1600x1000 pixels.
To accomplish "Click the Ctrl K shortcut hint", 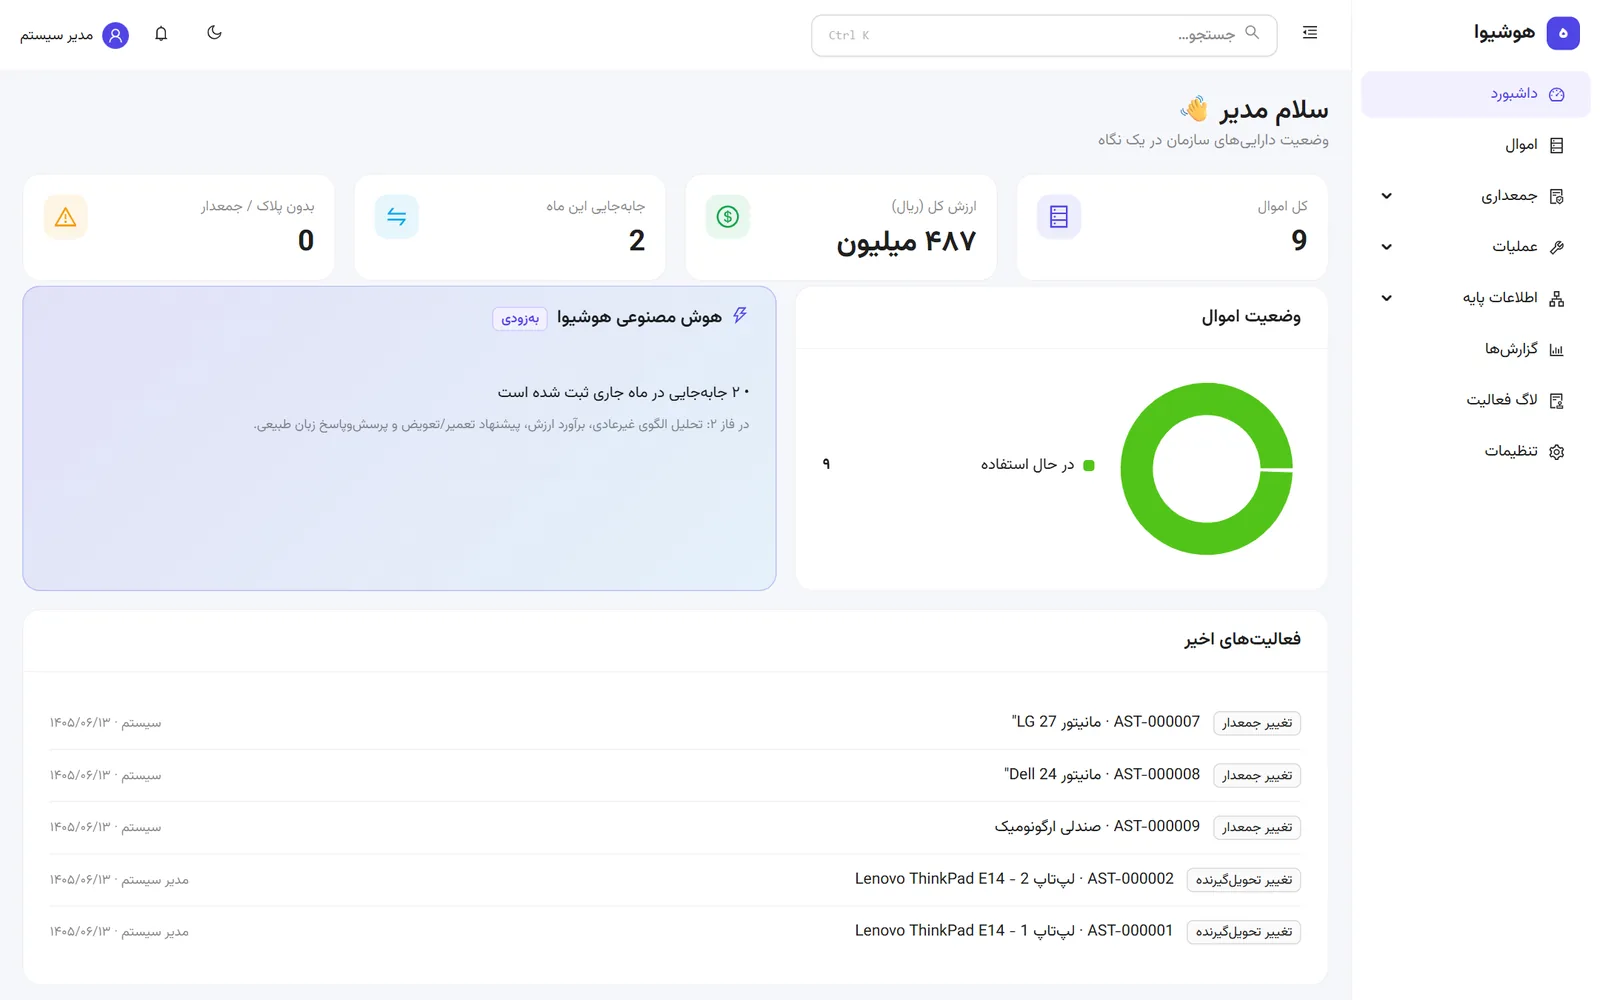I will point(849,35).
